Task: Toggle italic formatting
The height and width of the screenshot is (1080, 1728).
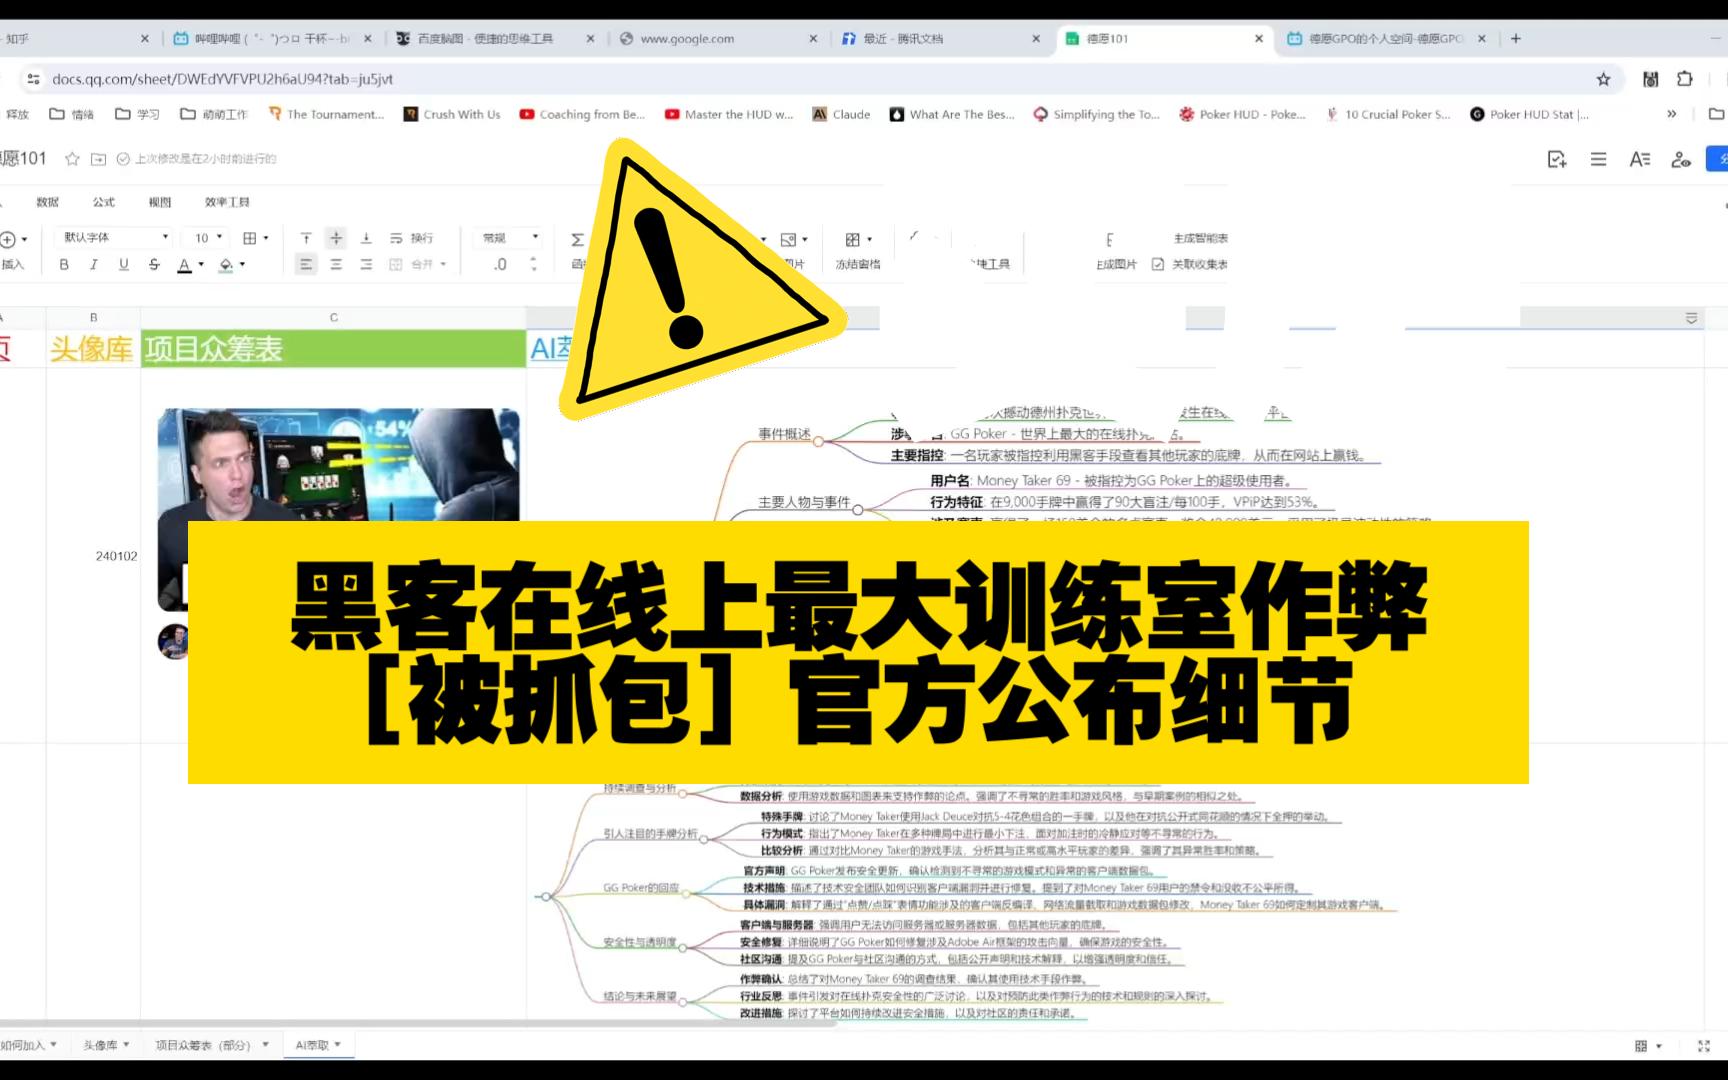Action: (x=94, y=264)
